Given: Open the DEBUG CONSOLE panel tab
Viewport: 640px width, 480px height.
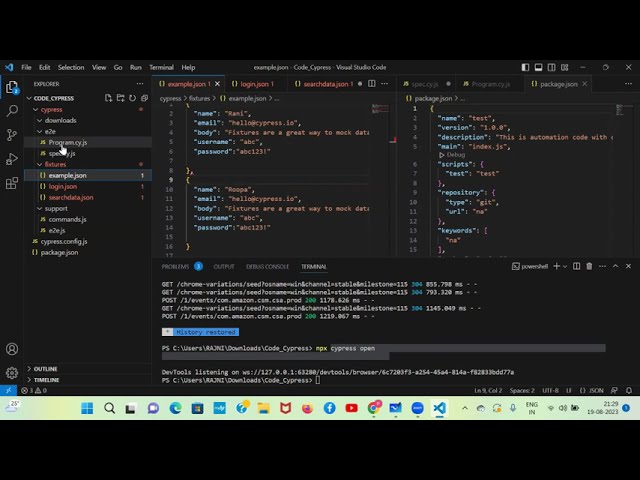Looking at the screenshot, I should [267, 267].
